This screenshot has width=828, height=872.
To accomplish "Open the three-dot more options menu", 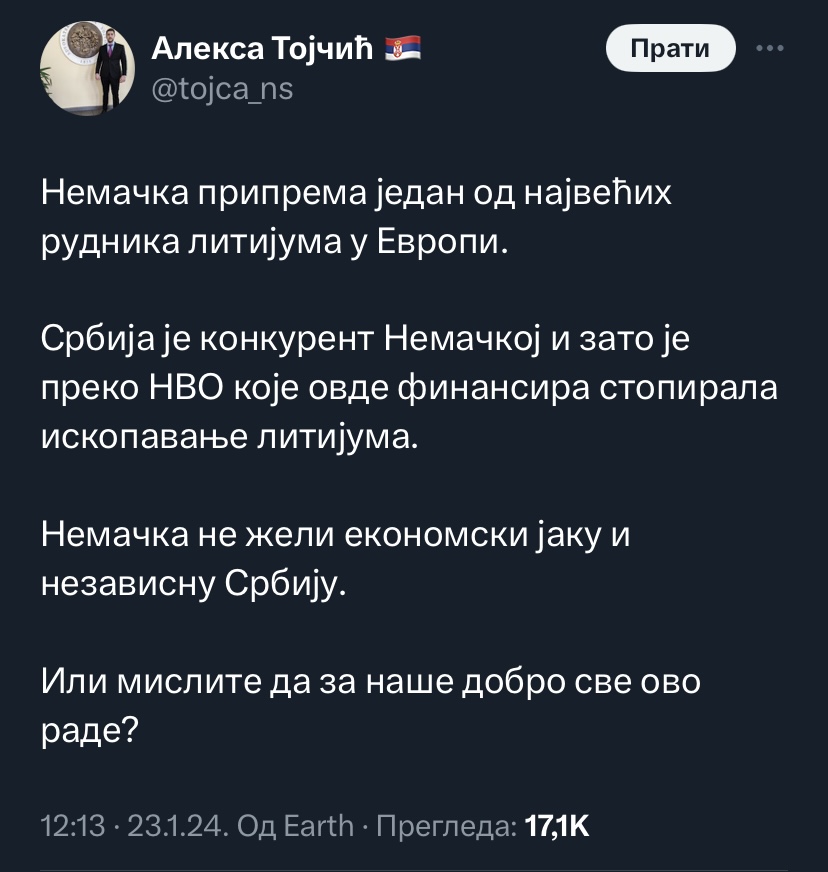I will (769, 48).
